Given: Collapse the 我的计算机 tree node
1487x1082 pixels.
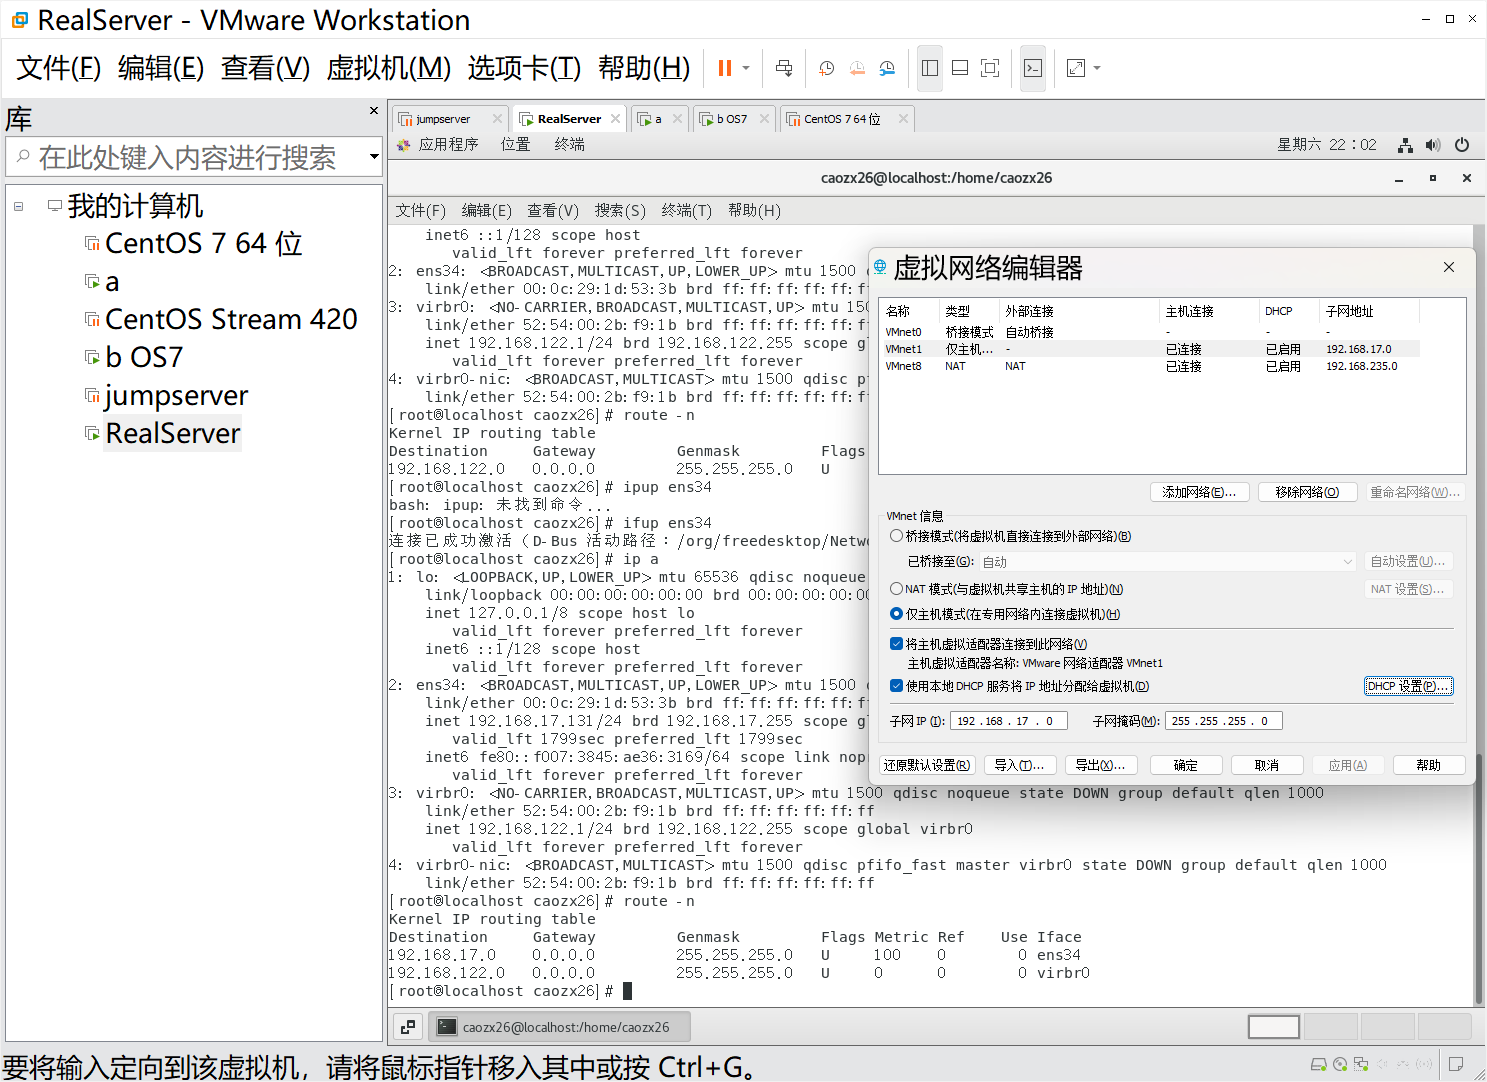Looking at the screenshot, I should (19, 206).
